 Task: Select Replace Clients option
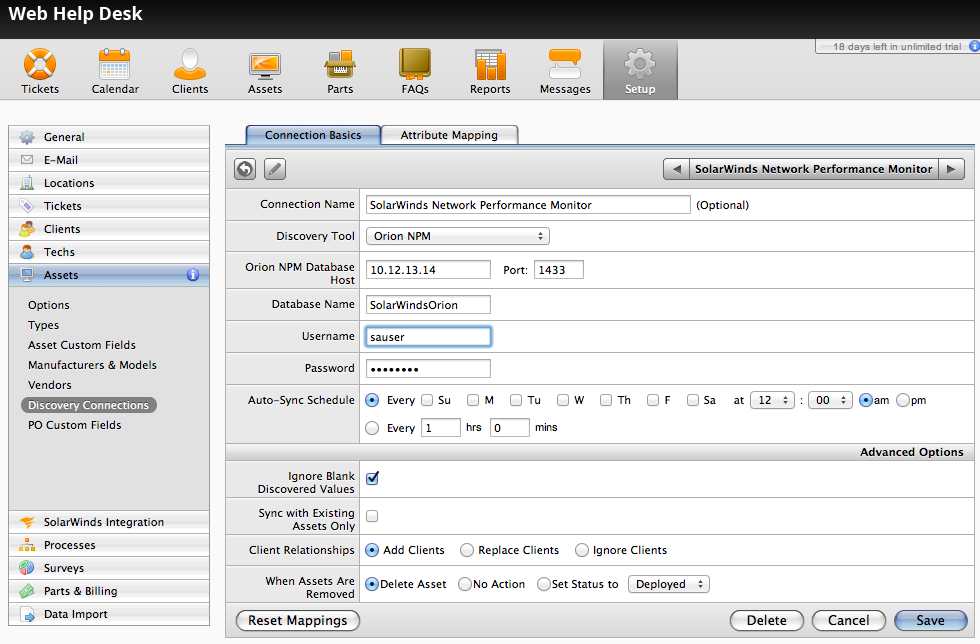point(467,550)
